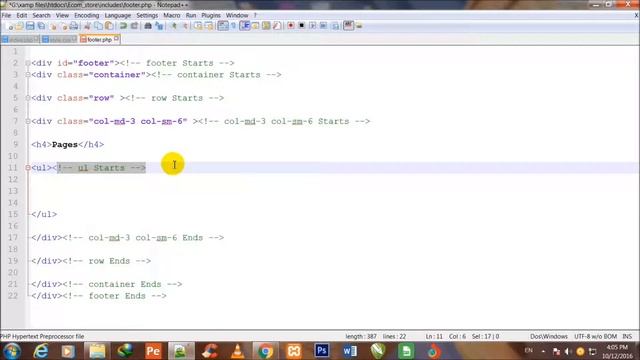Open the Encoding menu

coord(87,16)
